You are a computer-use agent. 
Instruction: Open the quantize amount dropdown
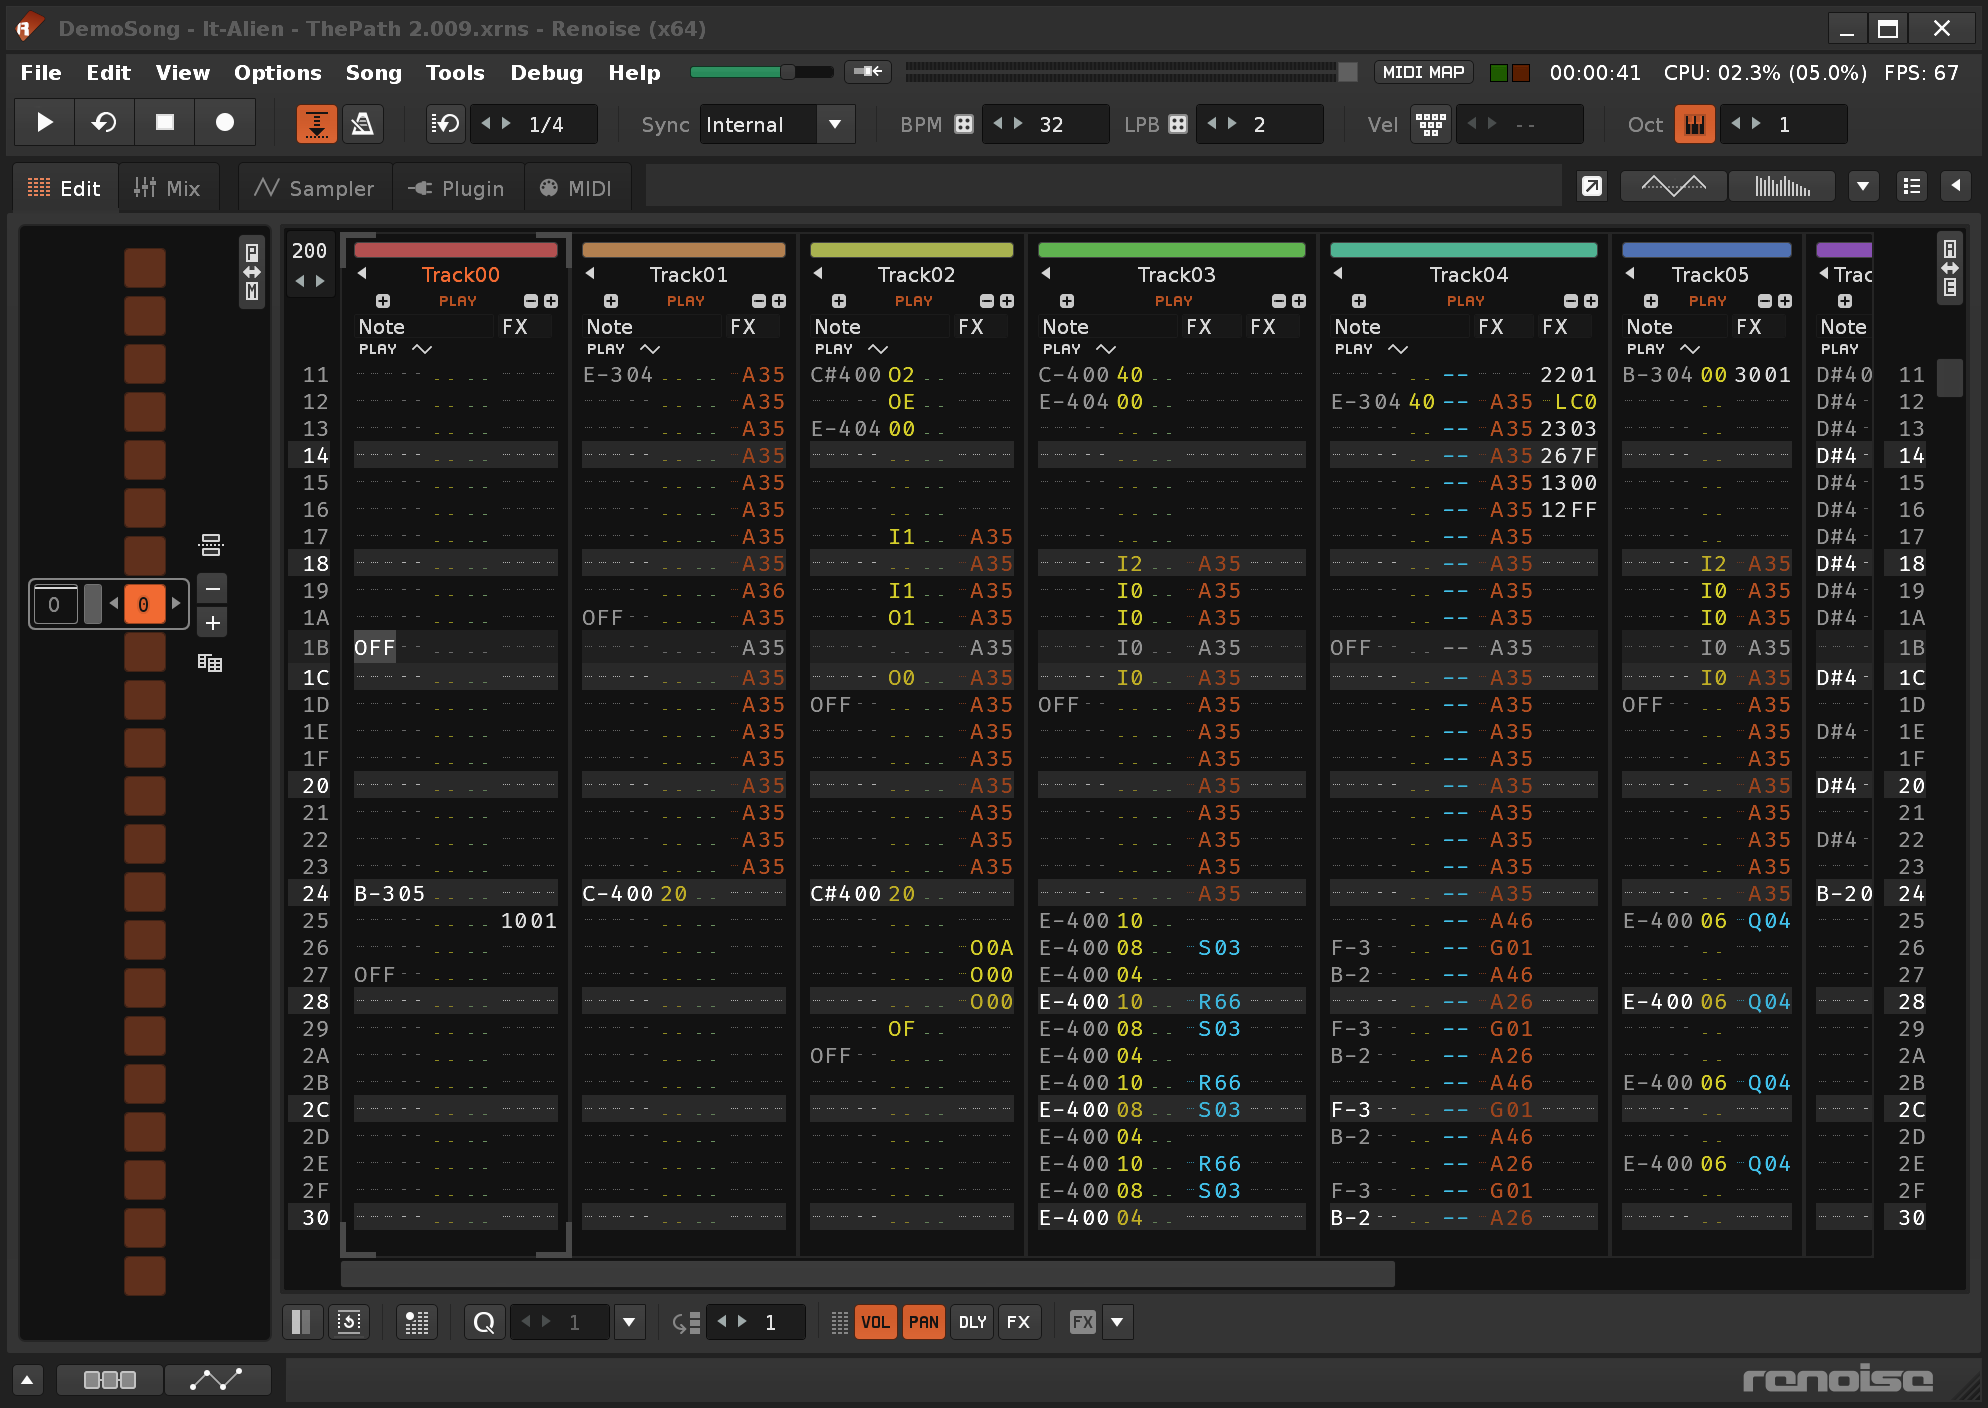pyautogui.click(x=629, y=1322)
